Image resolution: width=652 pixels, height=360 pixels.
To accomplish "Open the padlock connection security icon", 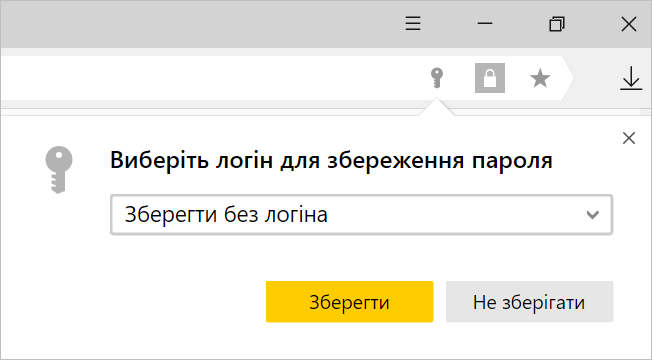I will [x=490, y=78].
